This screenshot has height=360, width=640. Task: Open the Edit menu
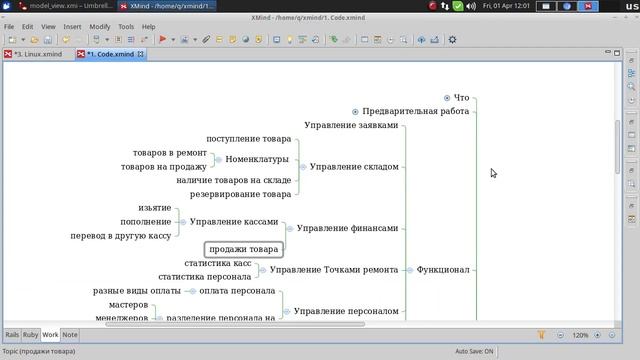27,27
